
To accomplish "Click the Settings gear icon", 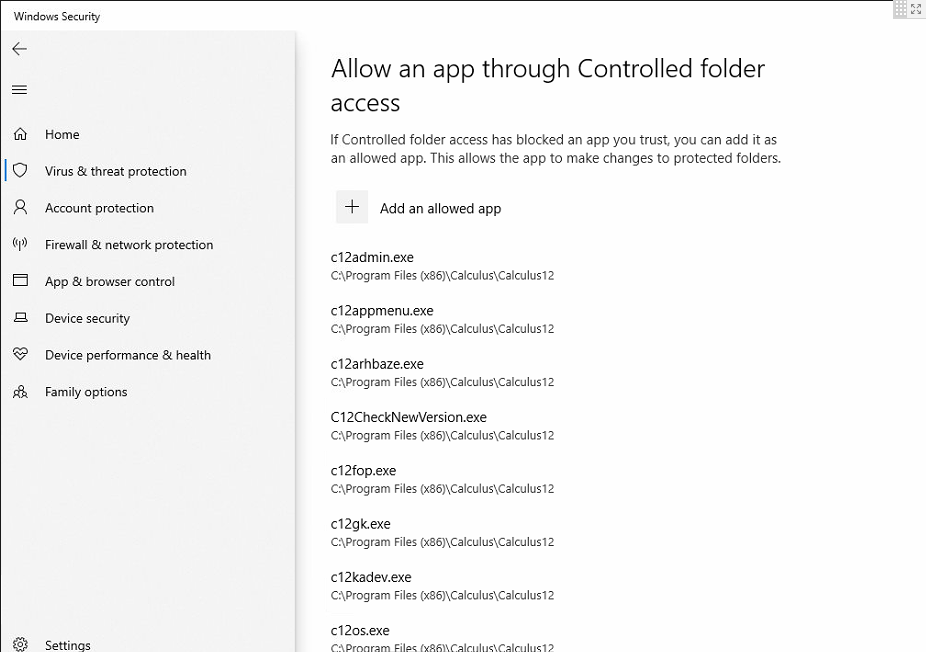I will point(20,645).
